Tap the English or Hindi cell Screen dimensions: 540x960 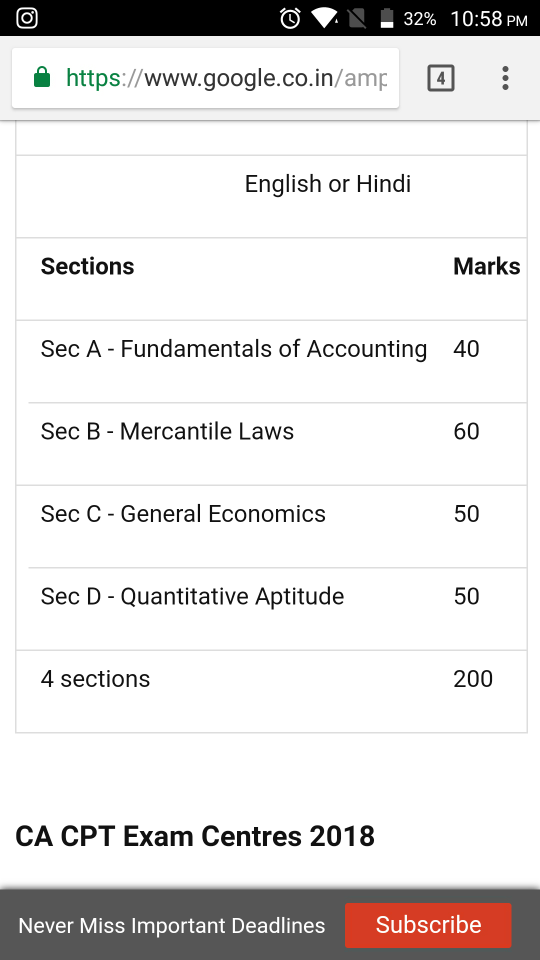click(x=328, y=184)
